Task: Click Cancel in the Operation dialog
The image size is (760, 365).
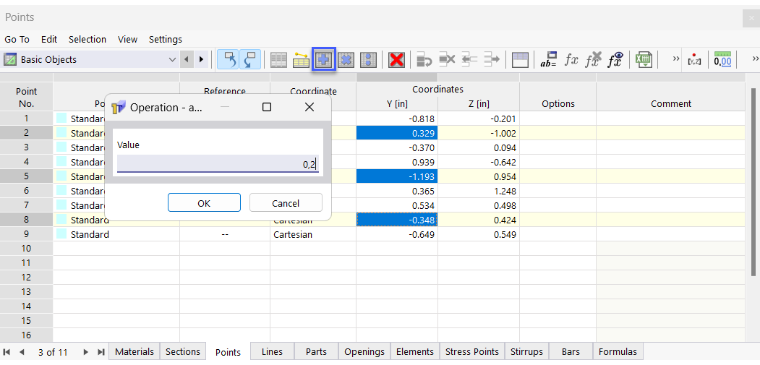Action: (285, 203)
